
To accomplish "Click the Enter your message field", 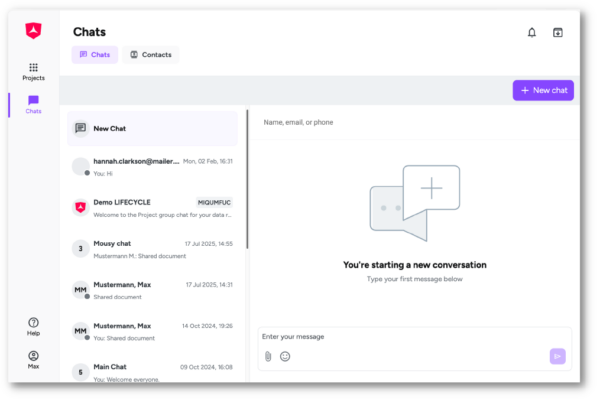I will pyautogui.click(x=400, y=337).
